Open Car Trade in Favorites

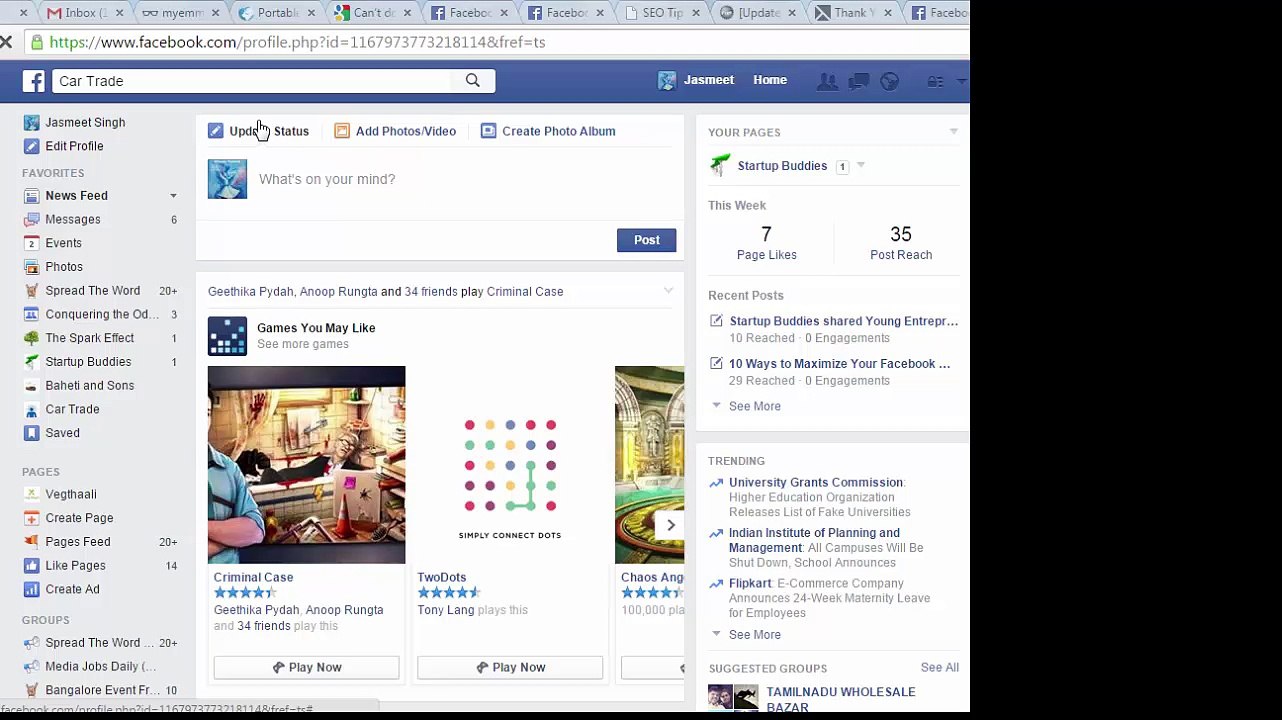coord(72,409)
